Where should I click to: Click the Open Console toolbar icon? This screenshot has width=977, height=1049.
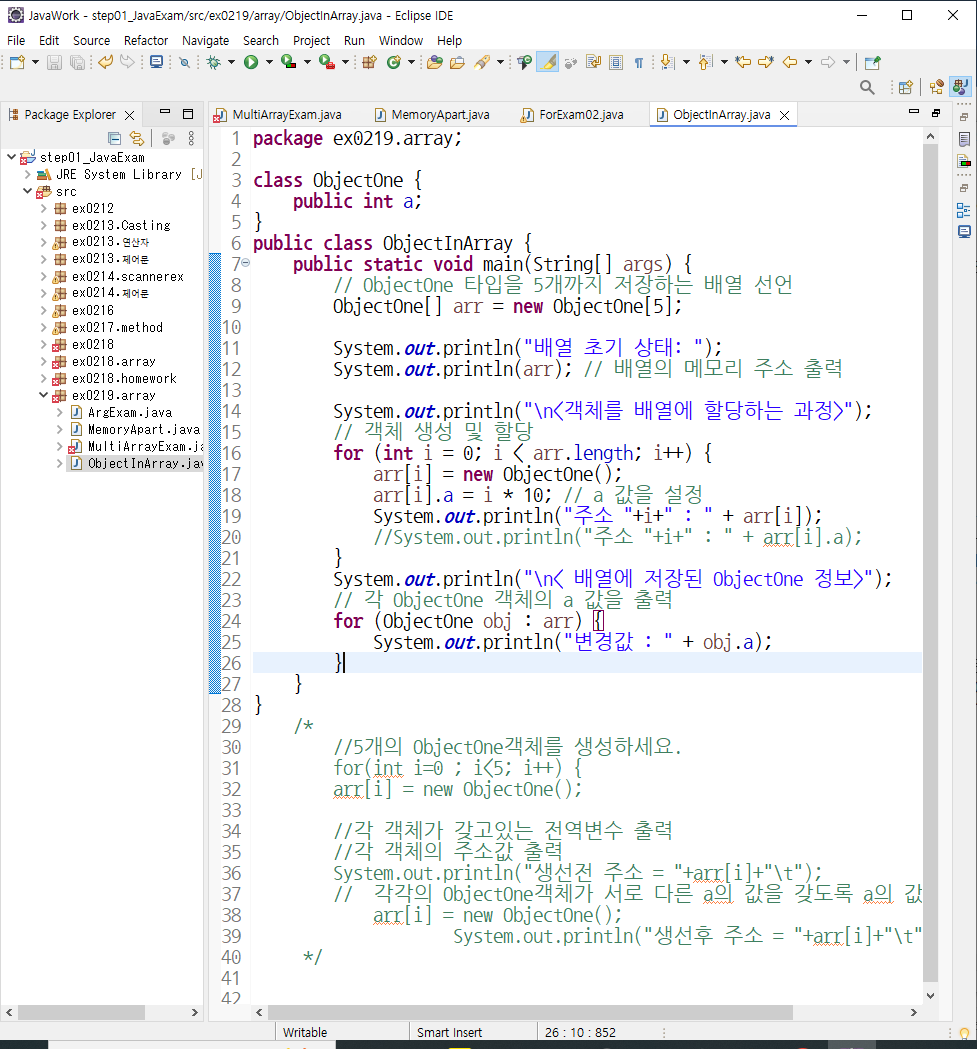(x=156, y=62)
